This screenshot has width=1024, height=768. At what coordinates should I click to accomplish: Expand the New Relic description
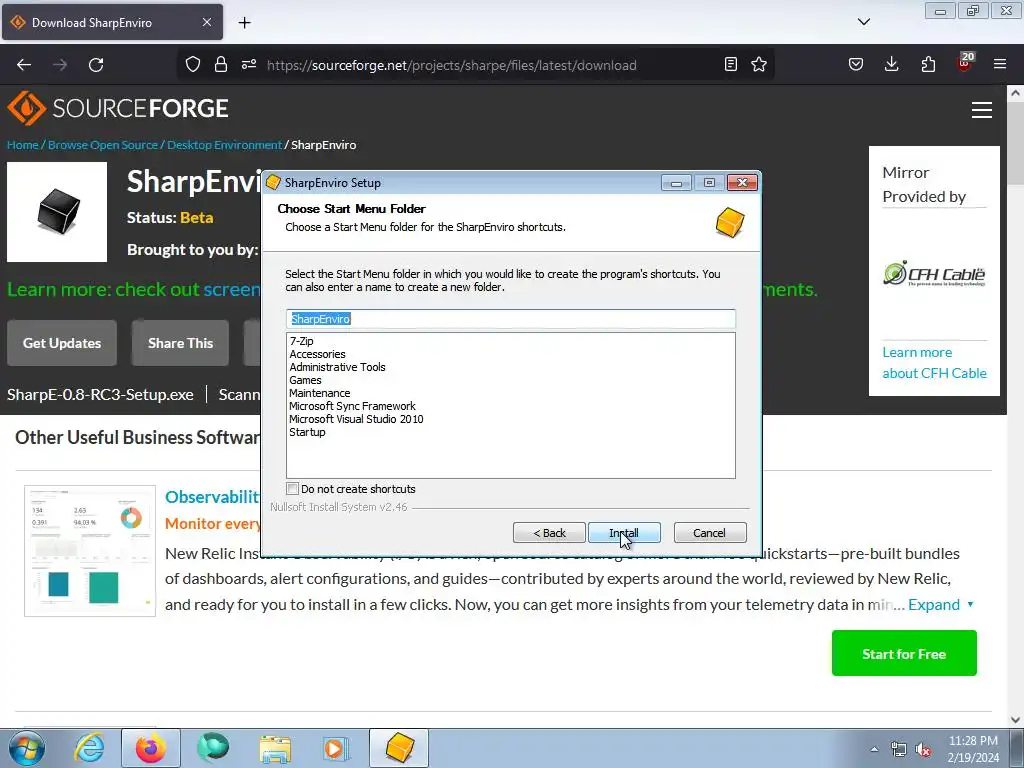[940, 605]
